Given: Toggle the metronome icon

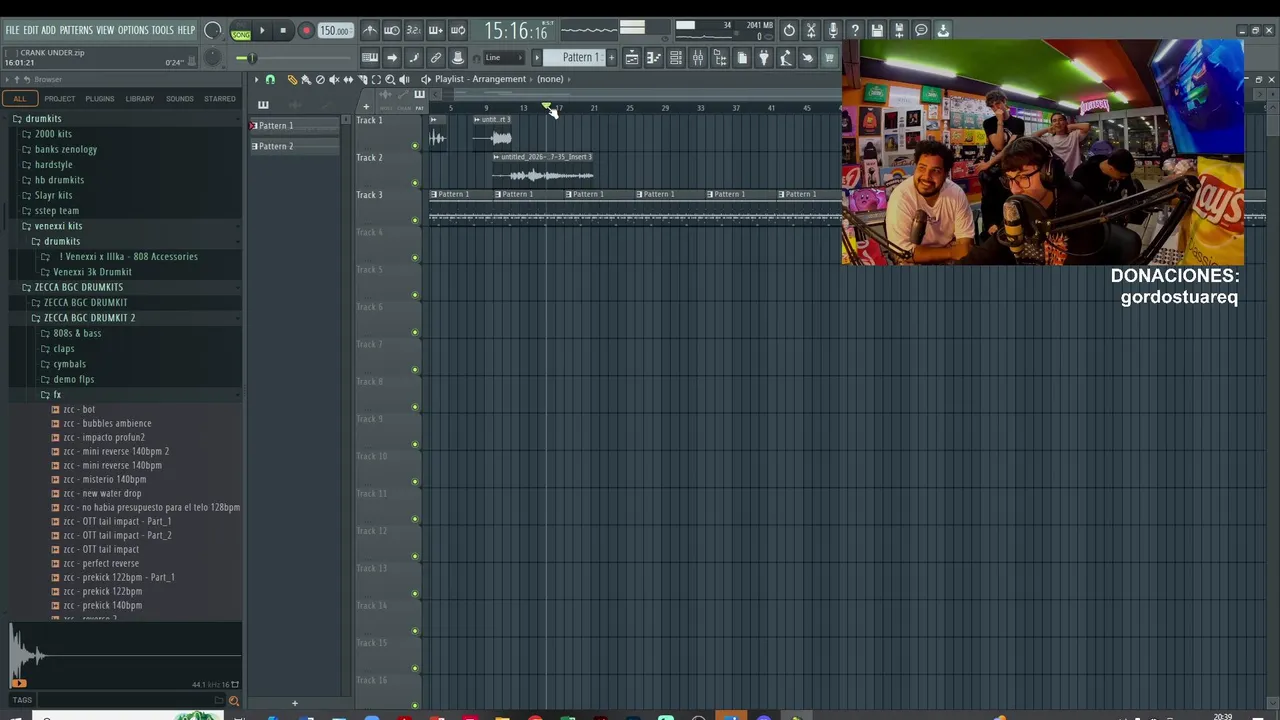Looking at the screenshot, I should point(370,31).
